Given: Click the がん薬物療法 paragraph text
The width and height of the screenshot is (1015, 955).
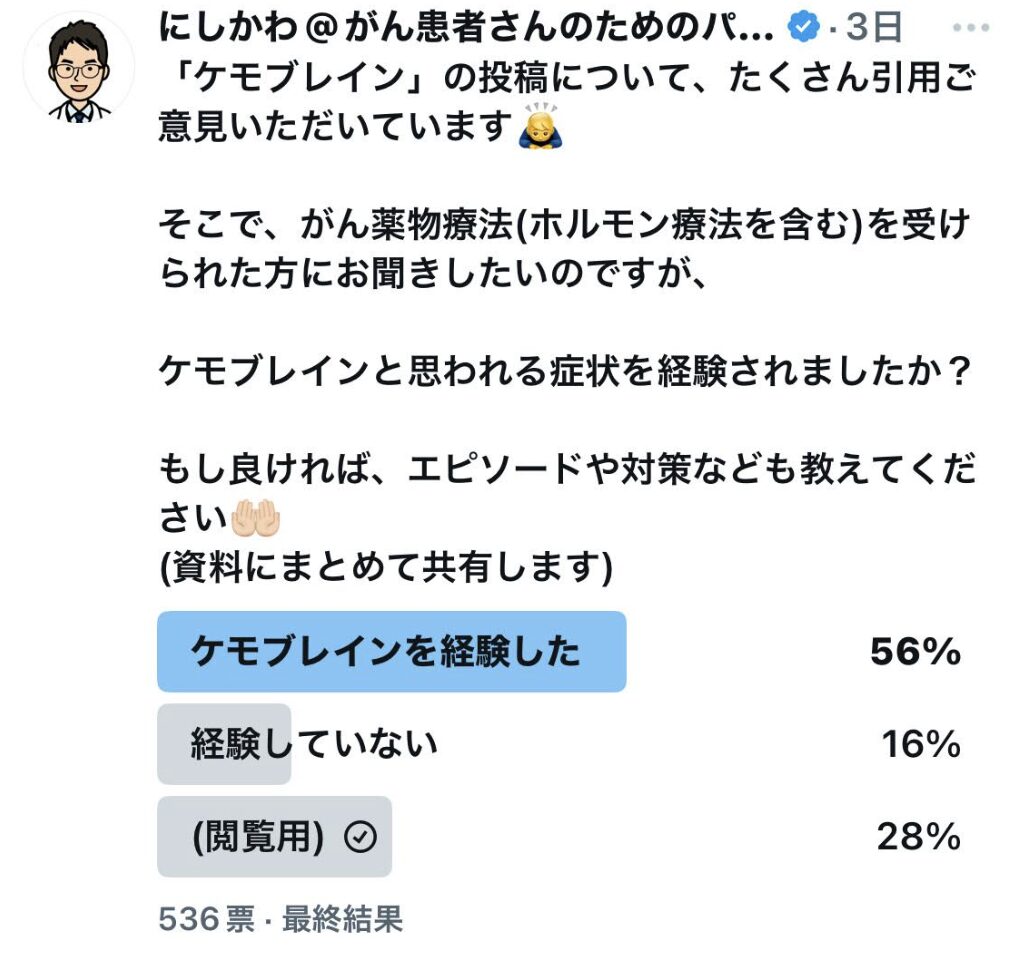Looking at the screenshot, I should 564,249.
